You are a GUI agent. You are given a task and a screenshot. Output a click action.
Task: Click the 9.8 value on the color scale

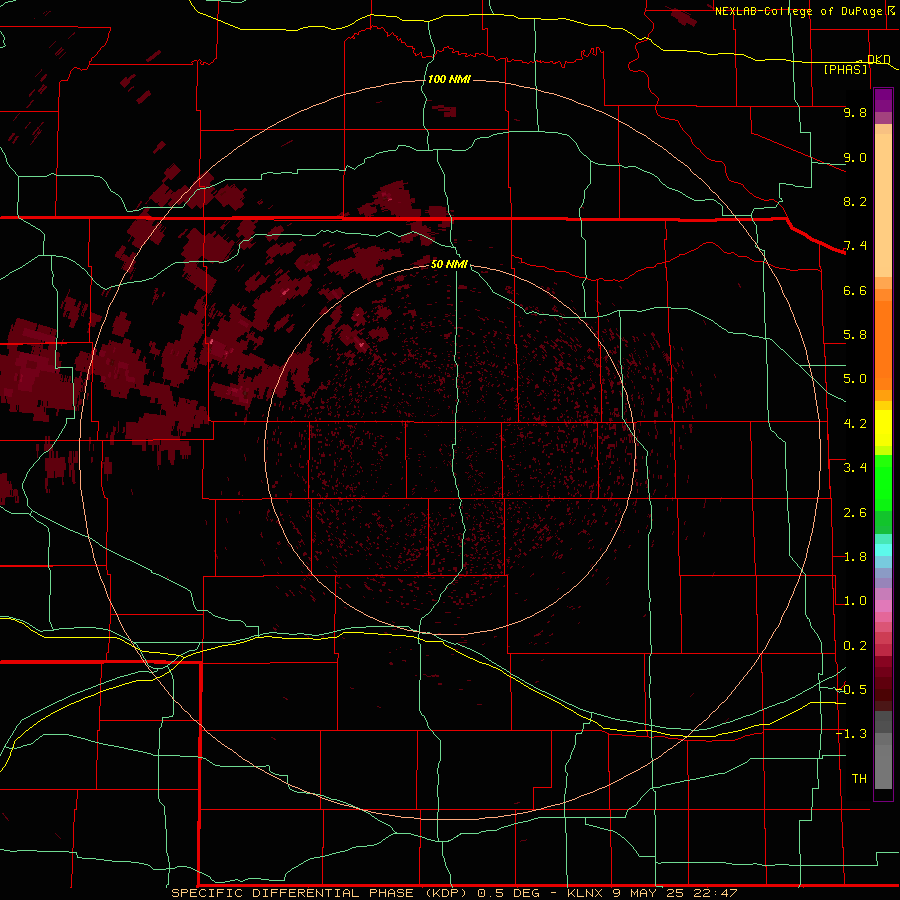point(855,112)
